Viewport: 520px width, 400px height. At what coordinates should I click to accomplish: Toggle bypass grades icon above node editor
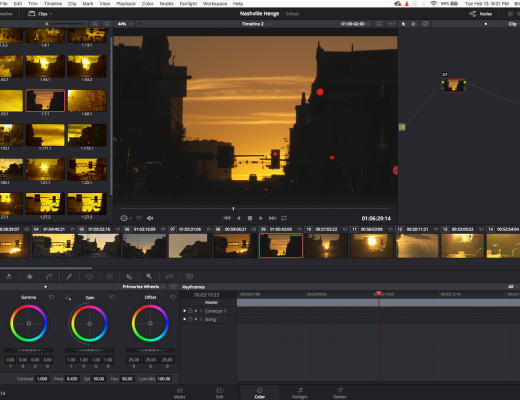tap(425, 24)
